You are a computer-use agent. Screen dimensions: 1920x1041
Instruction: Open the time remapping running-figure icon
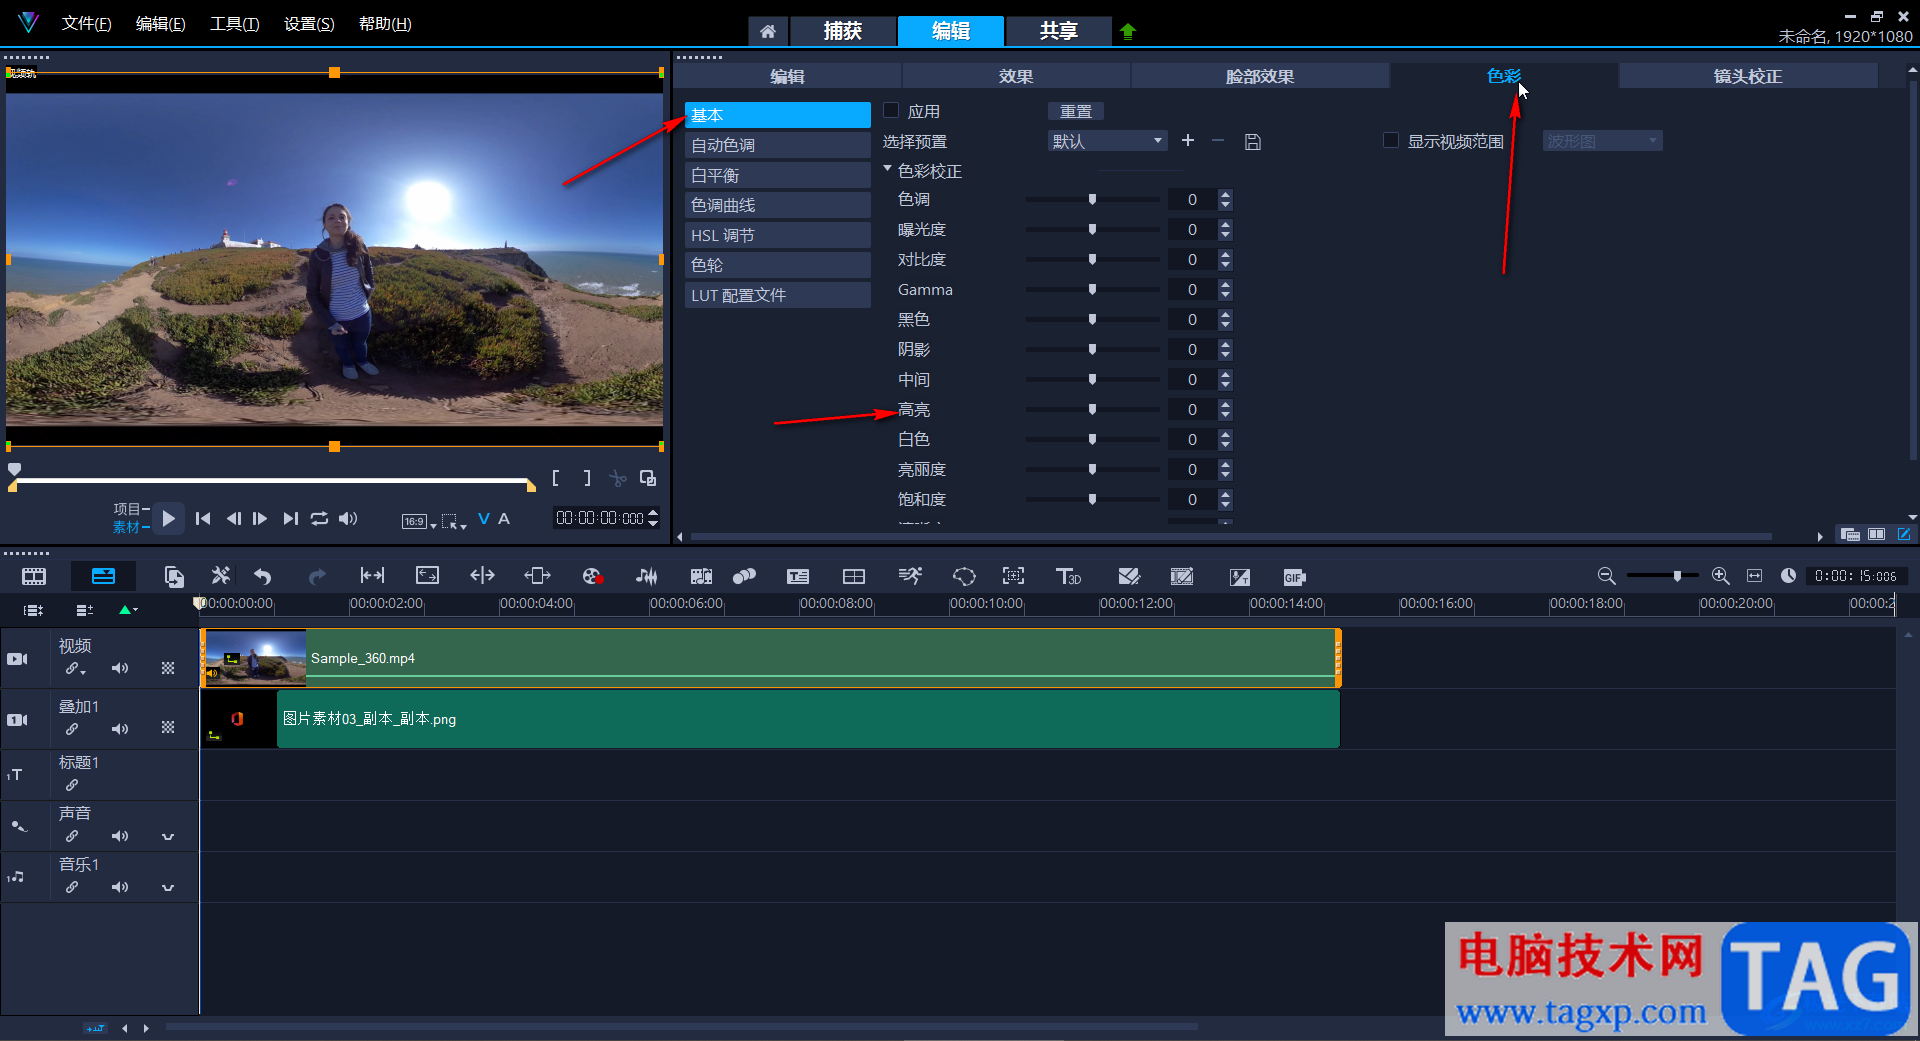coord(910,576)
